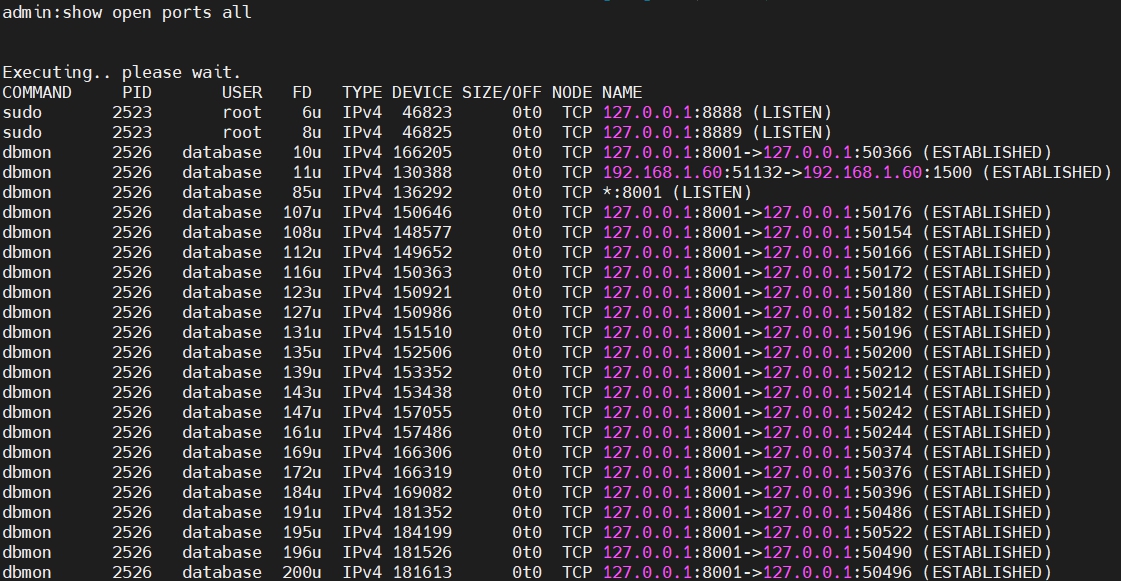Click the SIZE/OFF column header
Viewport: 1121px width, 581px height.
(501, 92)
